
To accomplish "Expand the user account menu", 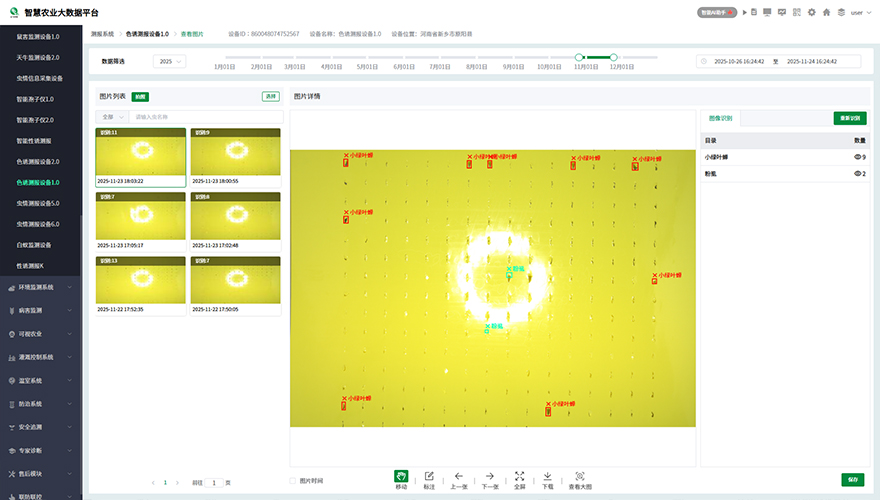I will 860,12.
